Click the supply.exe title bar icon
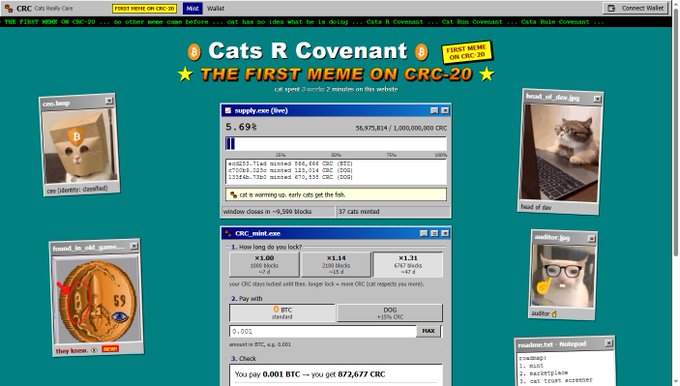The image size is (680, 386). [228, 111]
